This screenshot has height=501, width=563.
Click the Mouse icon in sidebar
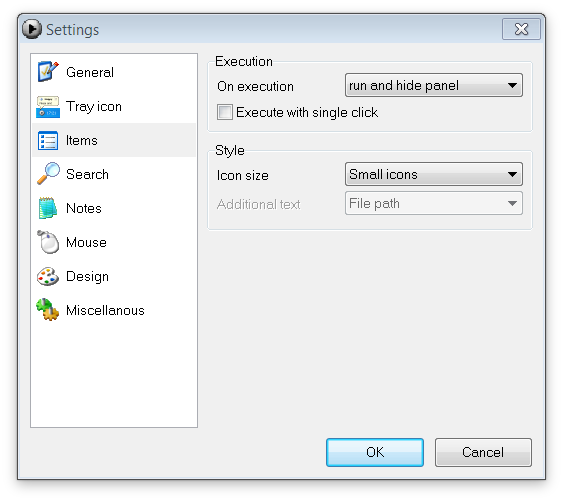coord(48,242)
